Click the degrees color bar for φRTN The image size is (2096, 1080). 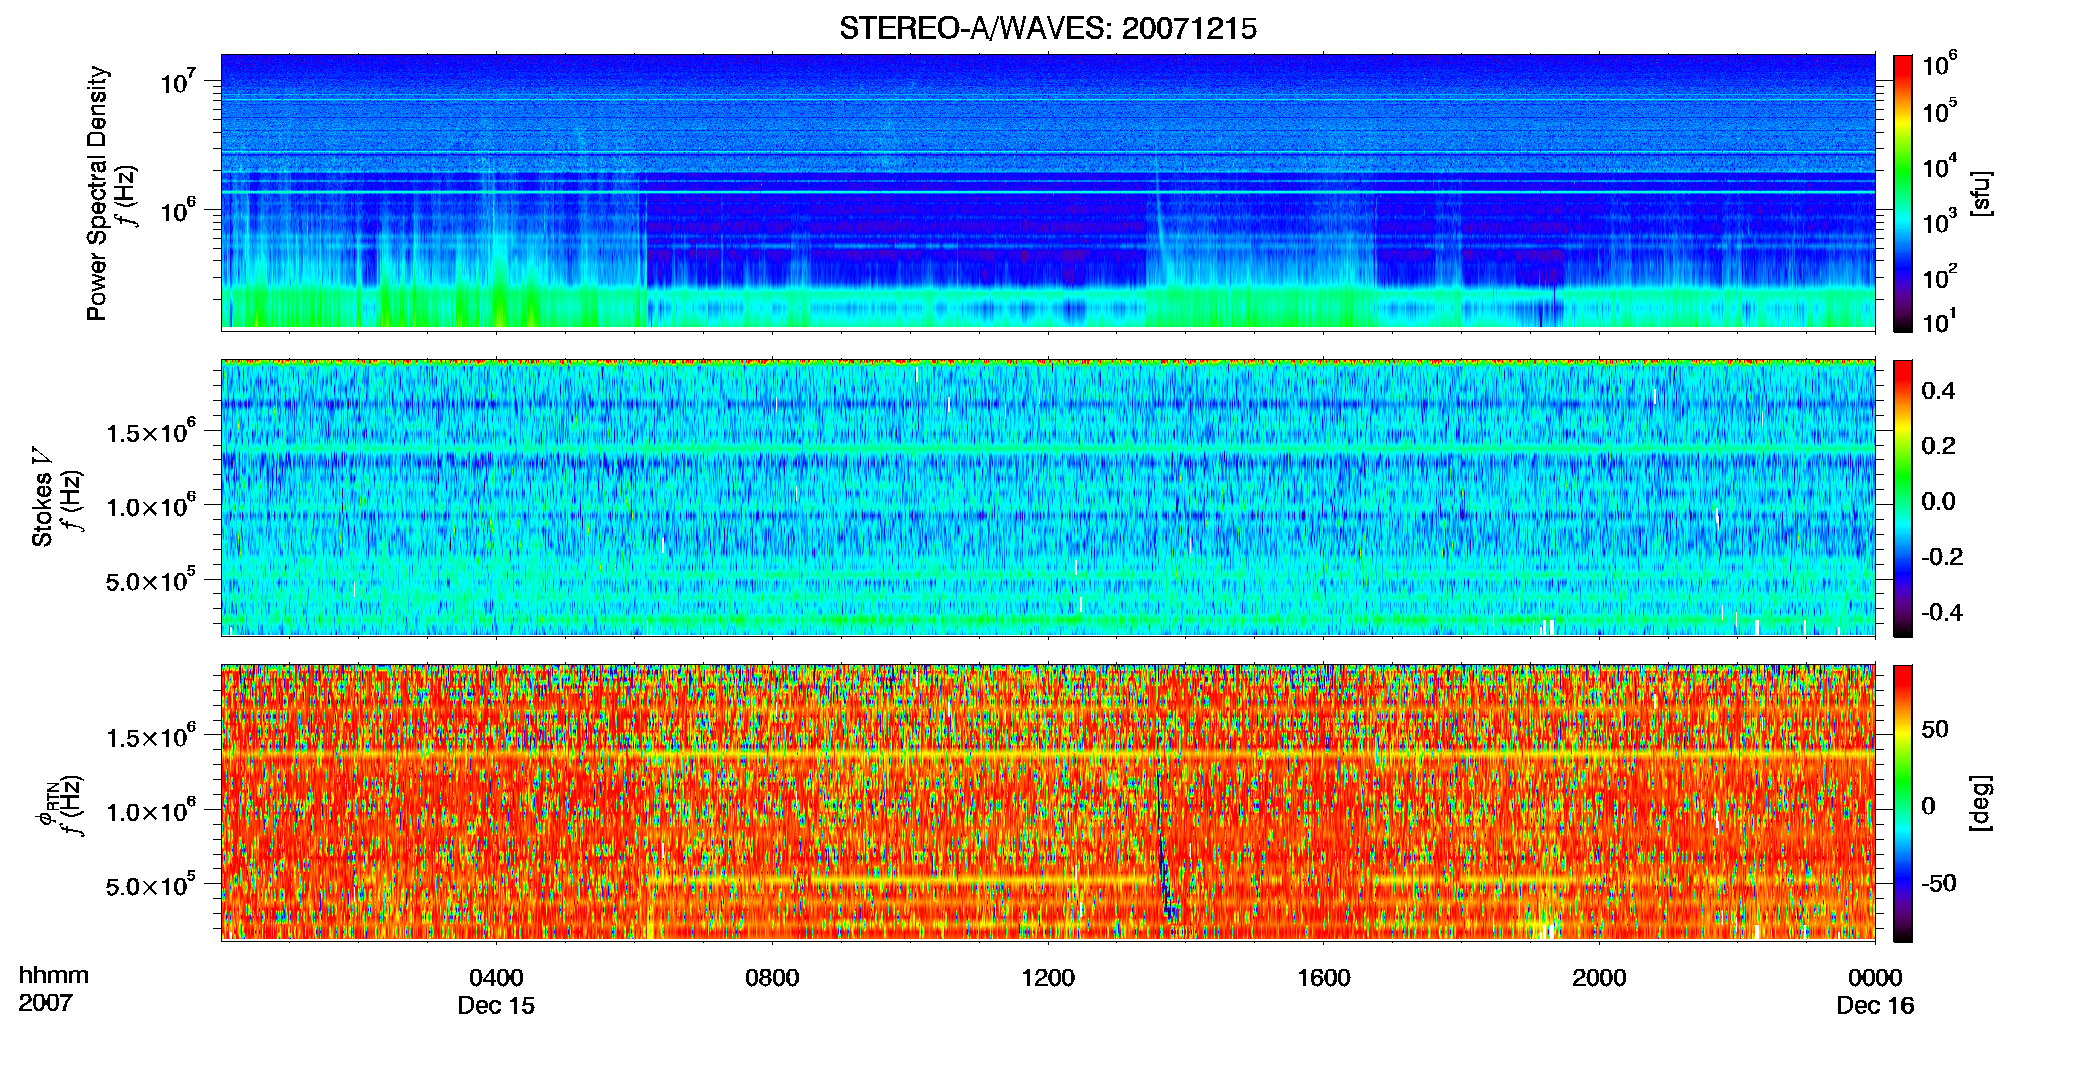(x=1903, y=804)
